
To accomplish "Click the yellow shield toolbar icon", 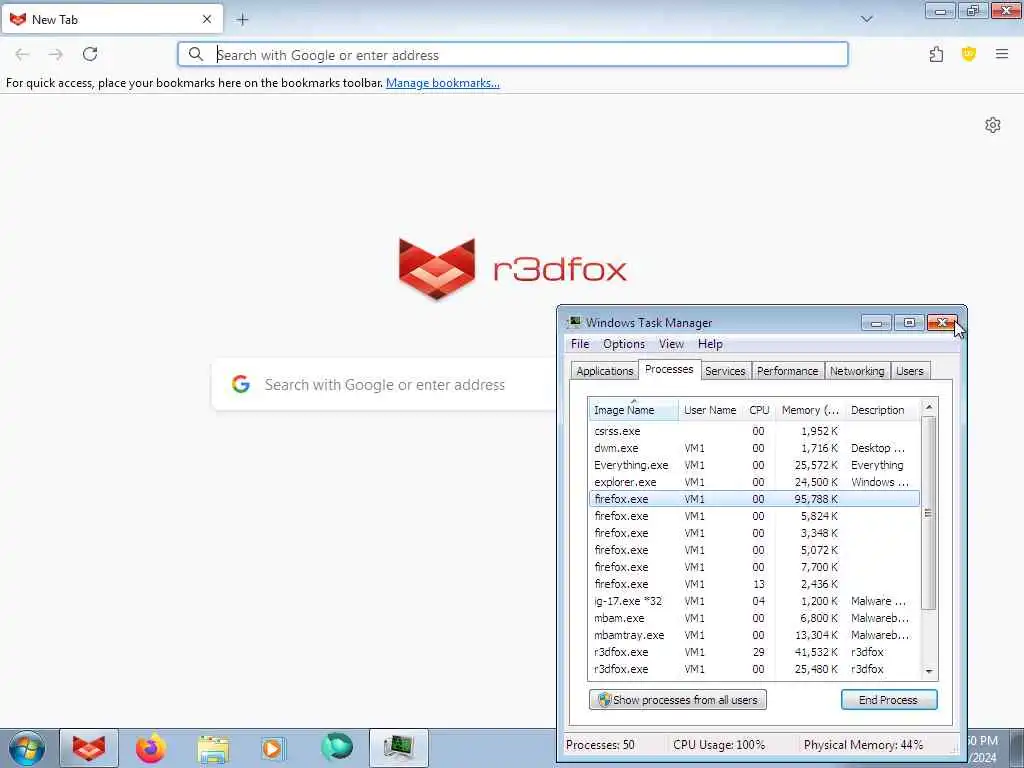I will [968, 54].
